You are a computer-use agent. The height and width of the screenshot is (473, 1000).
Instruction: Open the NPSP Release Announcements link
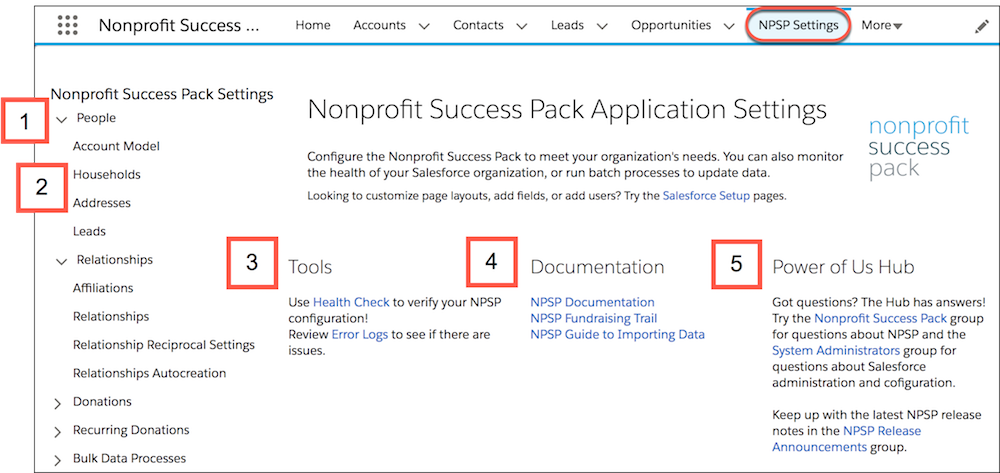pos(847,439)
